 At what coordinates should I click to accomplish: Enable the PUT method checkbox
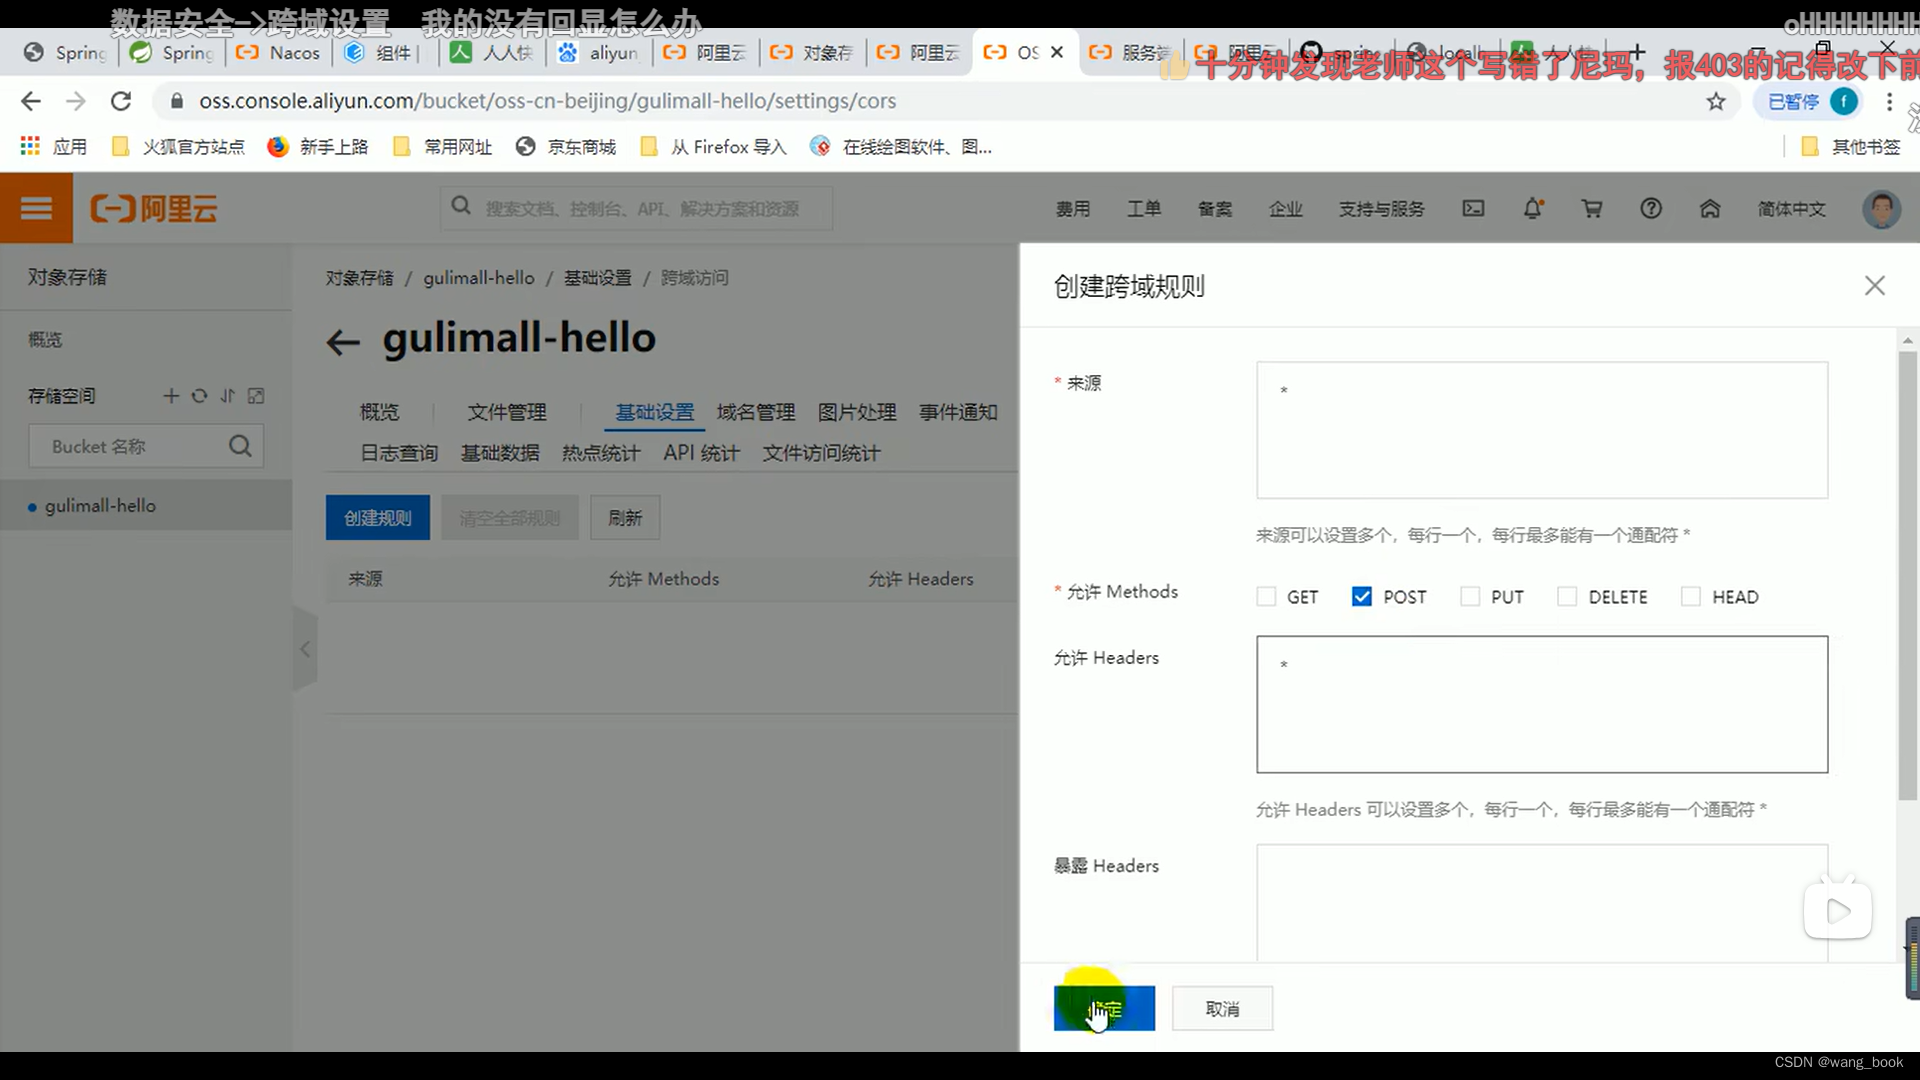click(x=1470, y=597)
